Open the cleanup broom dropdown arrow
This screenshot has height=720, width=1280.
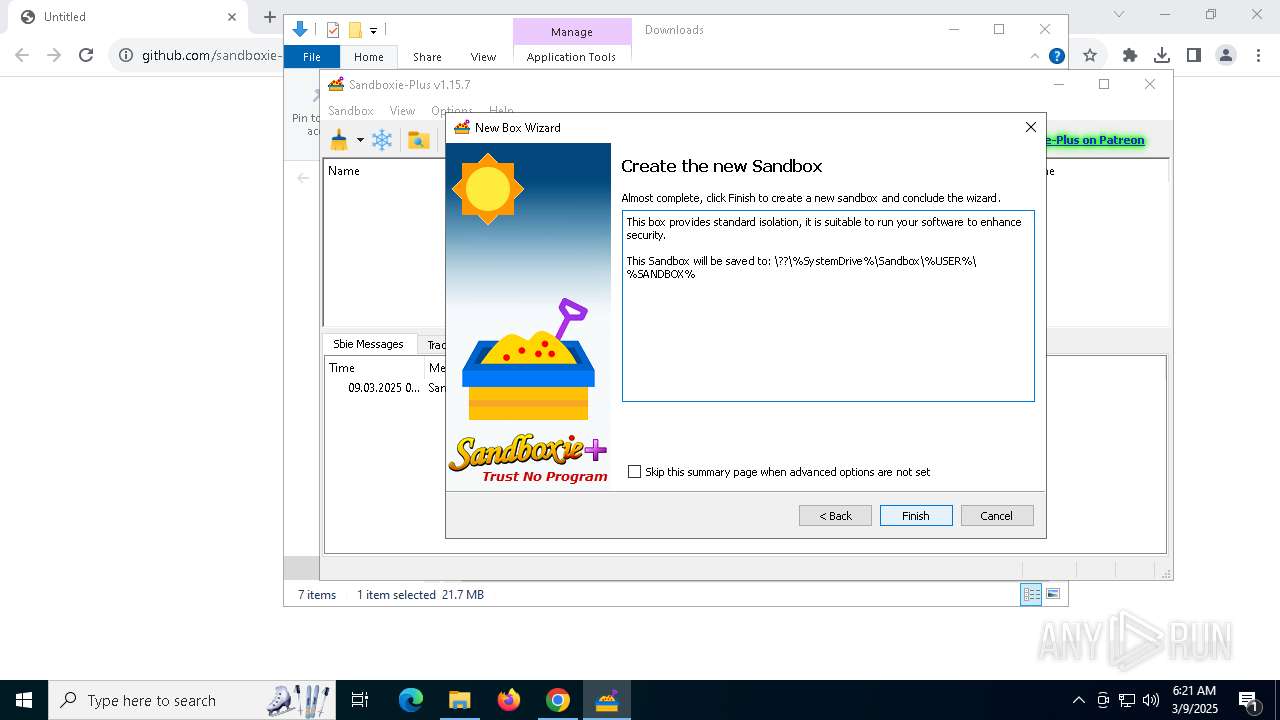[360, 140]
